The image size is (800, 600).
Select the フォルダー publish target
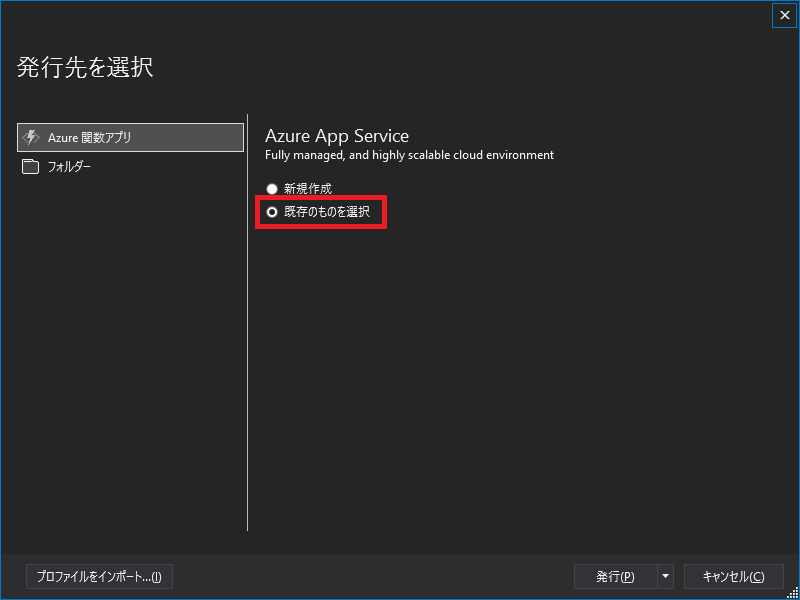pos(130,167)
